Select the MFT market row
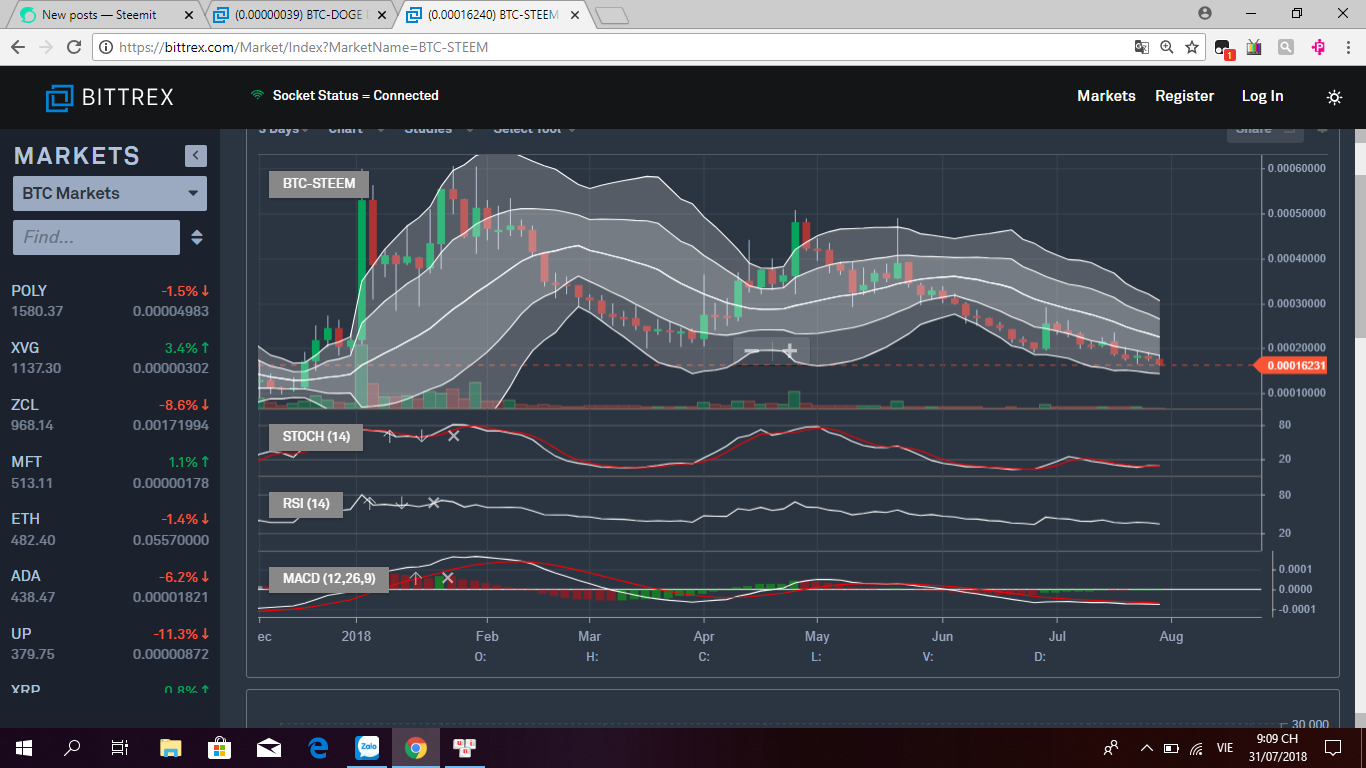 (110, 472)
